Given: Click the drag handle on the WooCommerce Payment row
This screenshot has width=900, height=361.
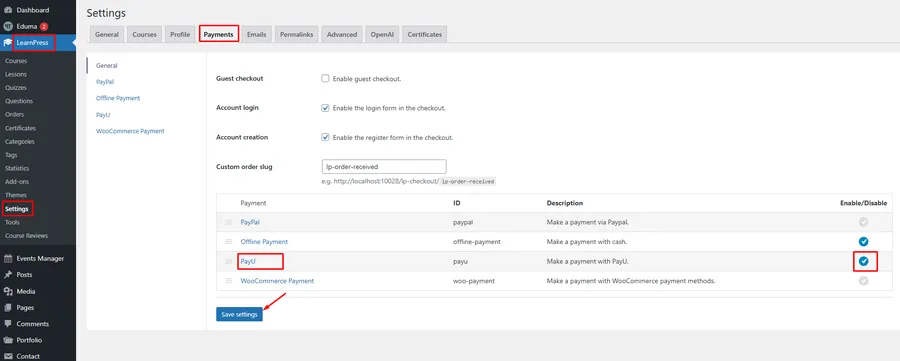Looking at the screenshot, I should [228, 281].
